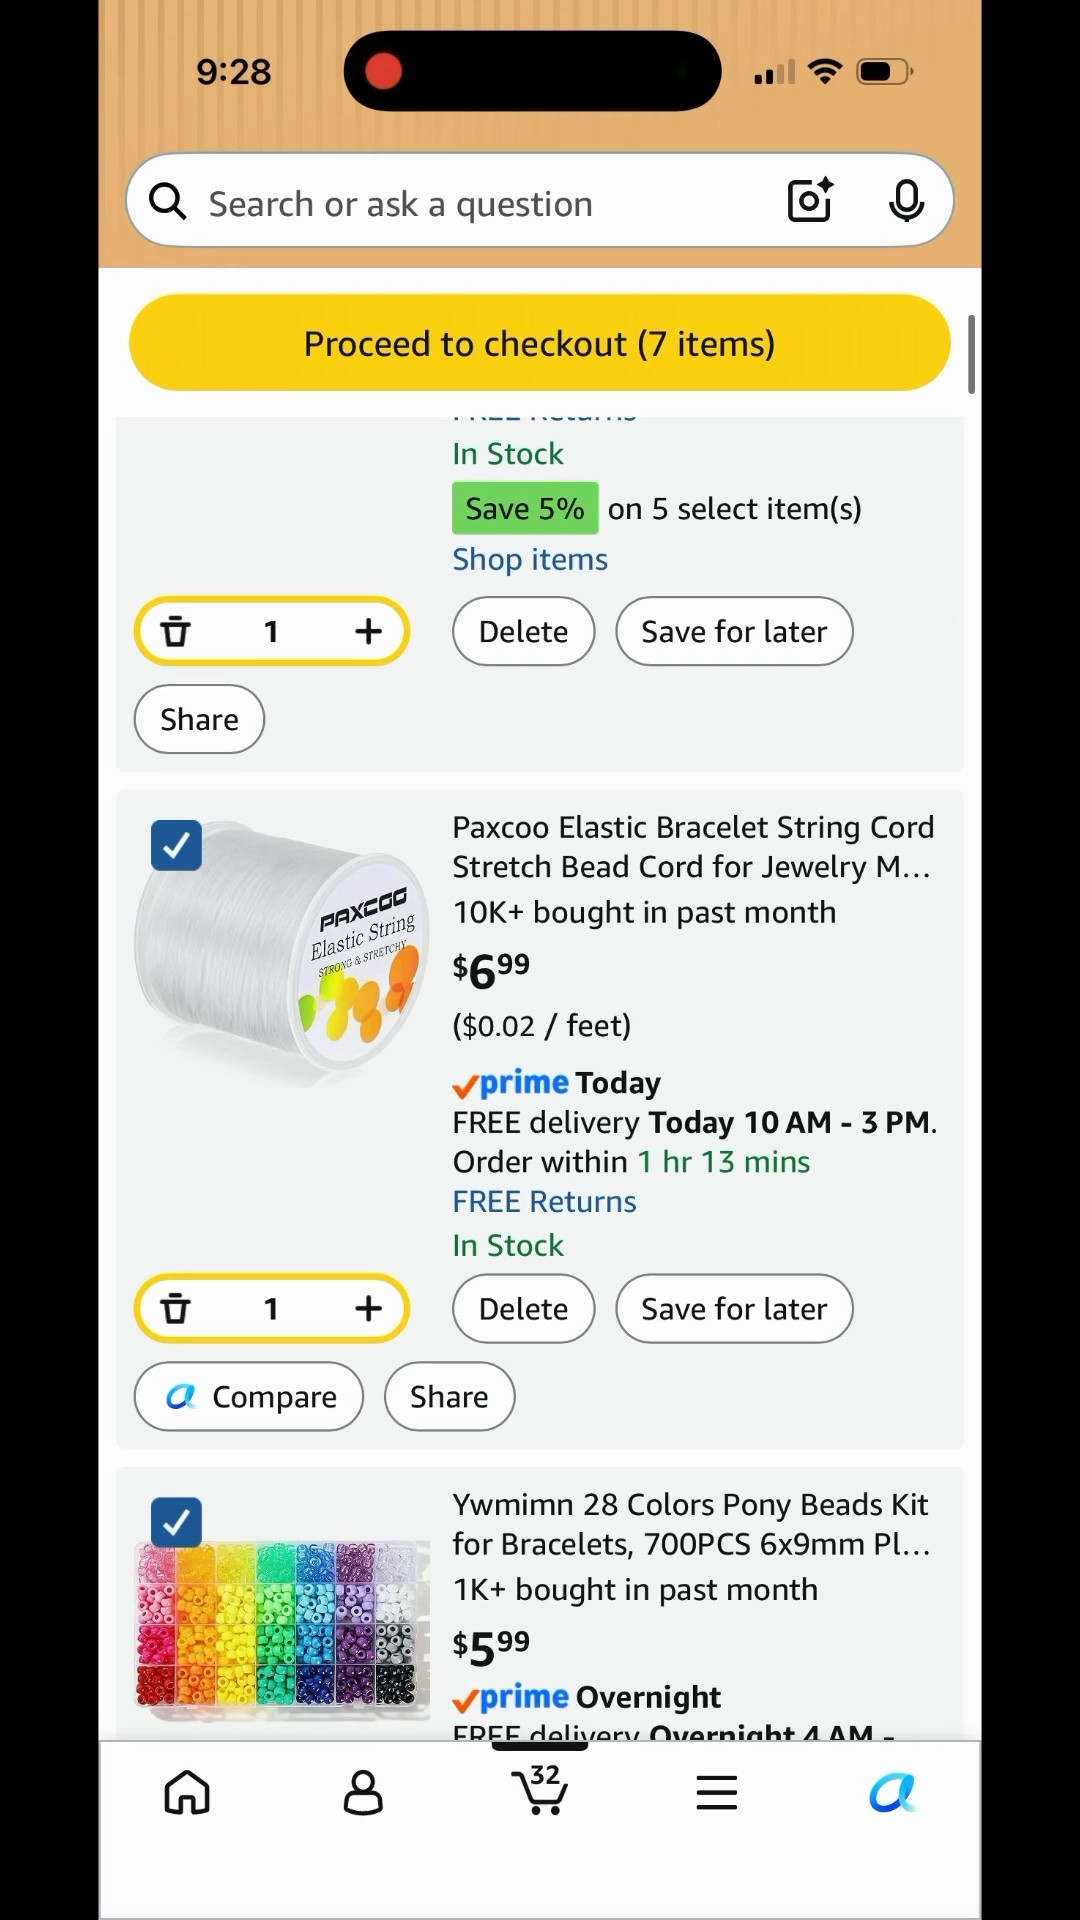This screenshot has width=1080, height=1920.
Task: Tap trash icon in Paxcoo quantity stepper
Action: click(x=176, y=1309)
